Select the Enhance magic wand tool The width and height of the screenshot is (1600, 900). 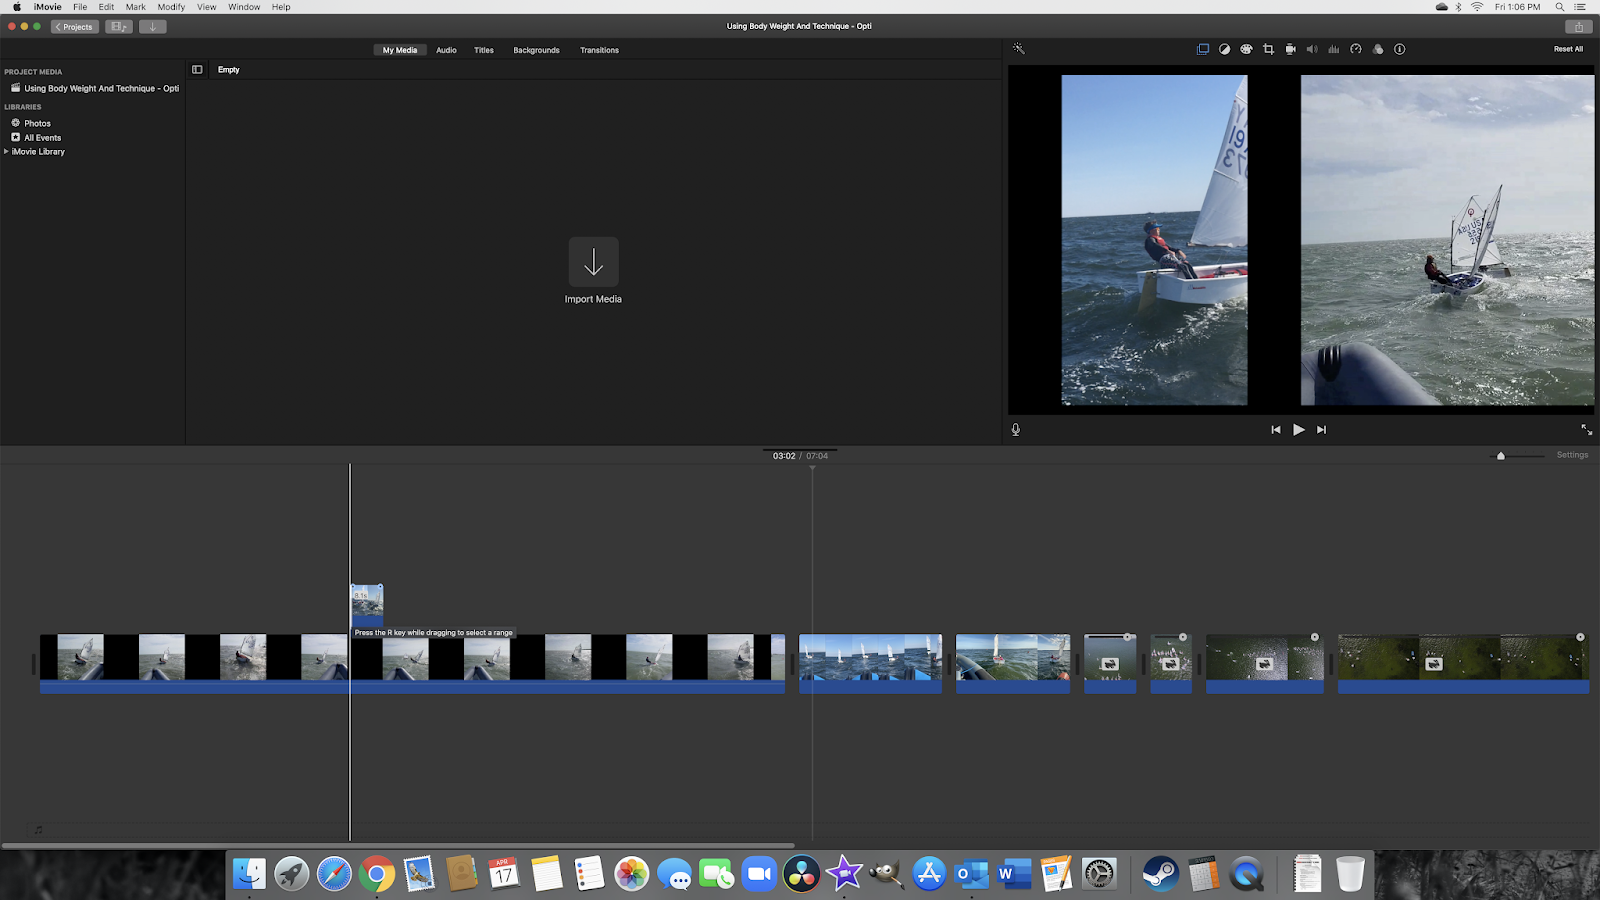[1019, 48]
